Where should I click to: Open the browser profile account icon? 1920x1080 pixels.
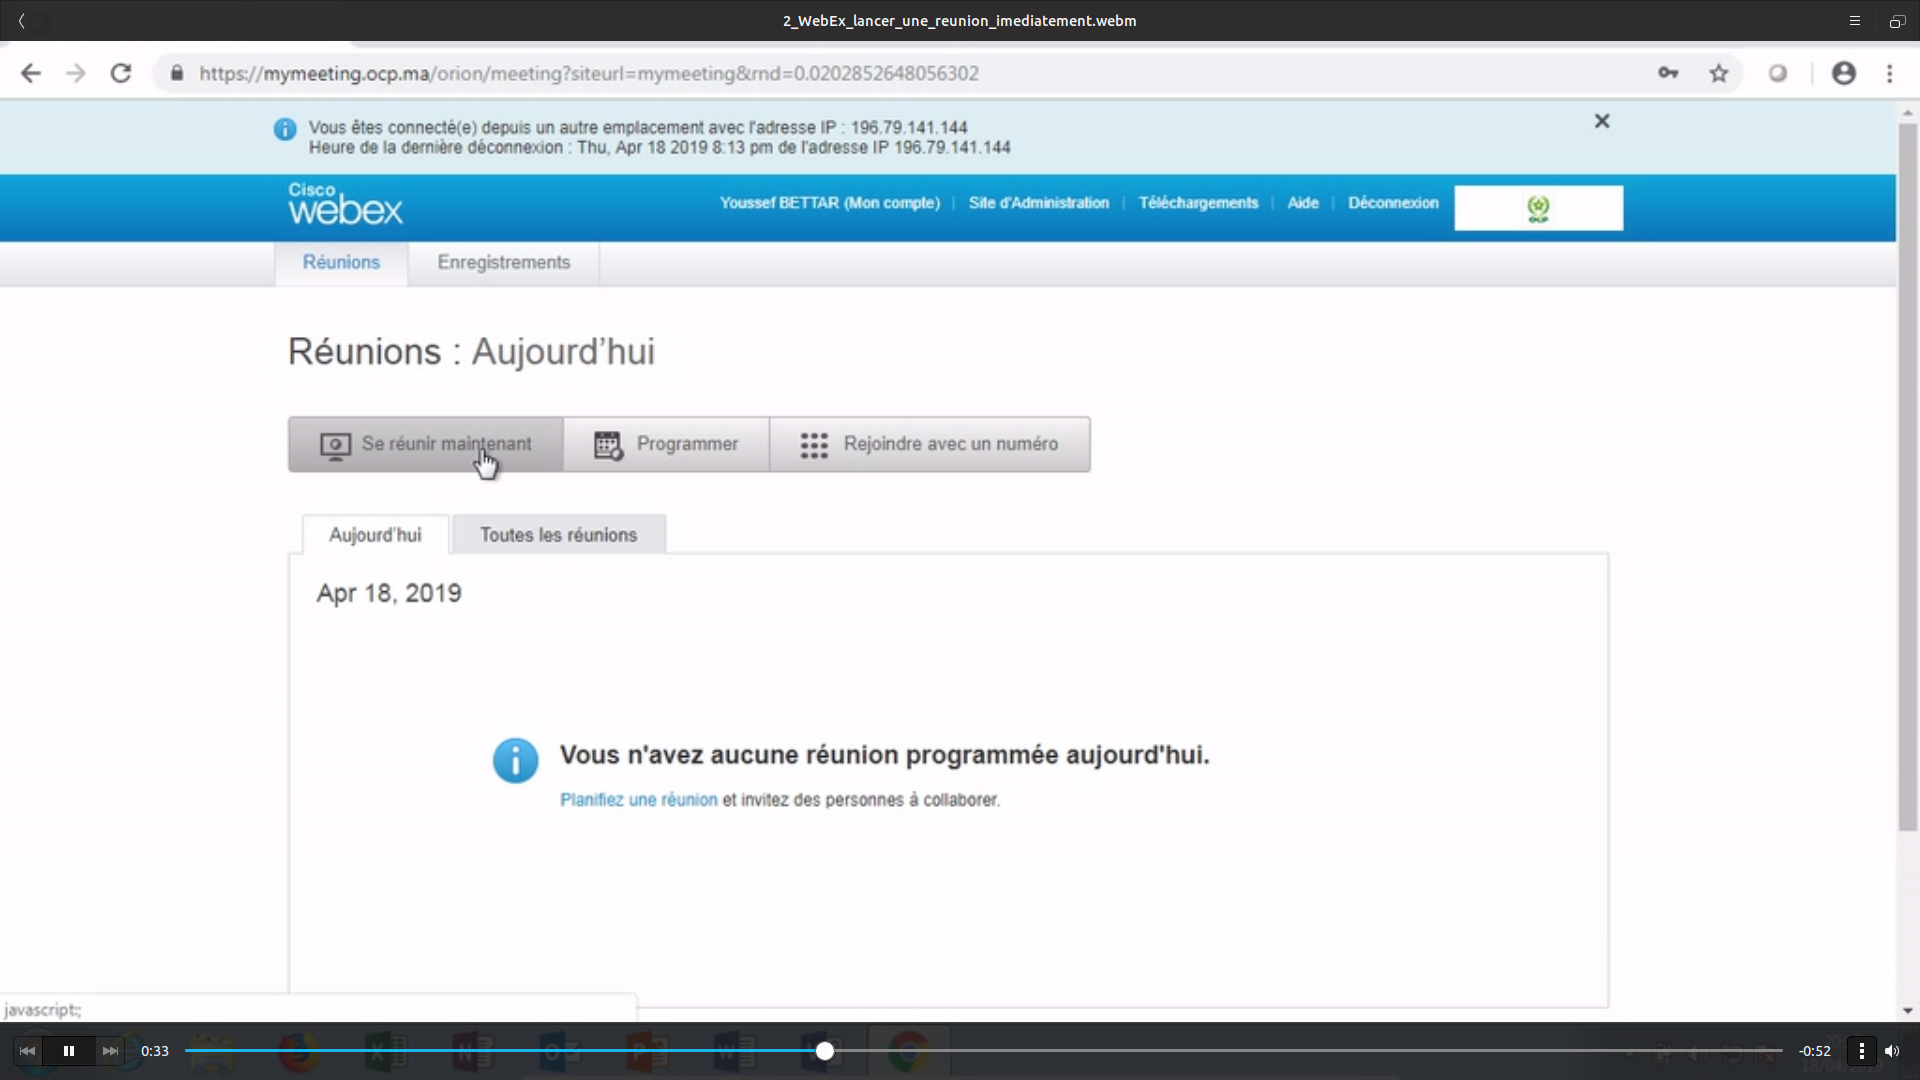tap(1844, 73)
